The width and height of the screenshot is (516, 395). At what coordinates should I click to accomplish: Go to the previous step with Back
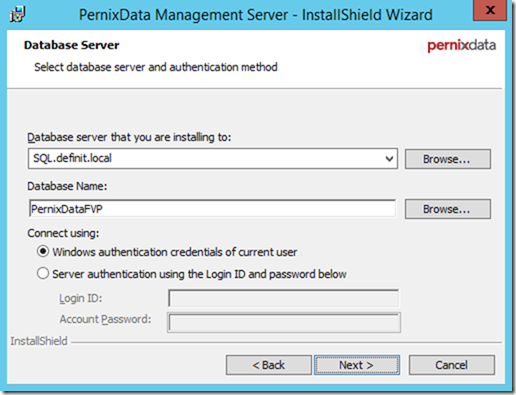pyautogui.click(x=269, y=365)
